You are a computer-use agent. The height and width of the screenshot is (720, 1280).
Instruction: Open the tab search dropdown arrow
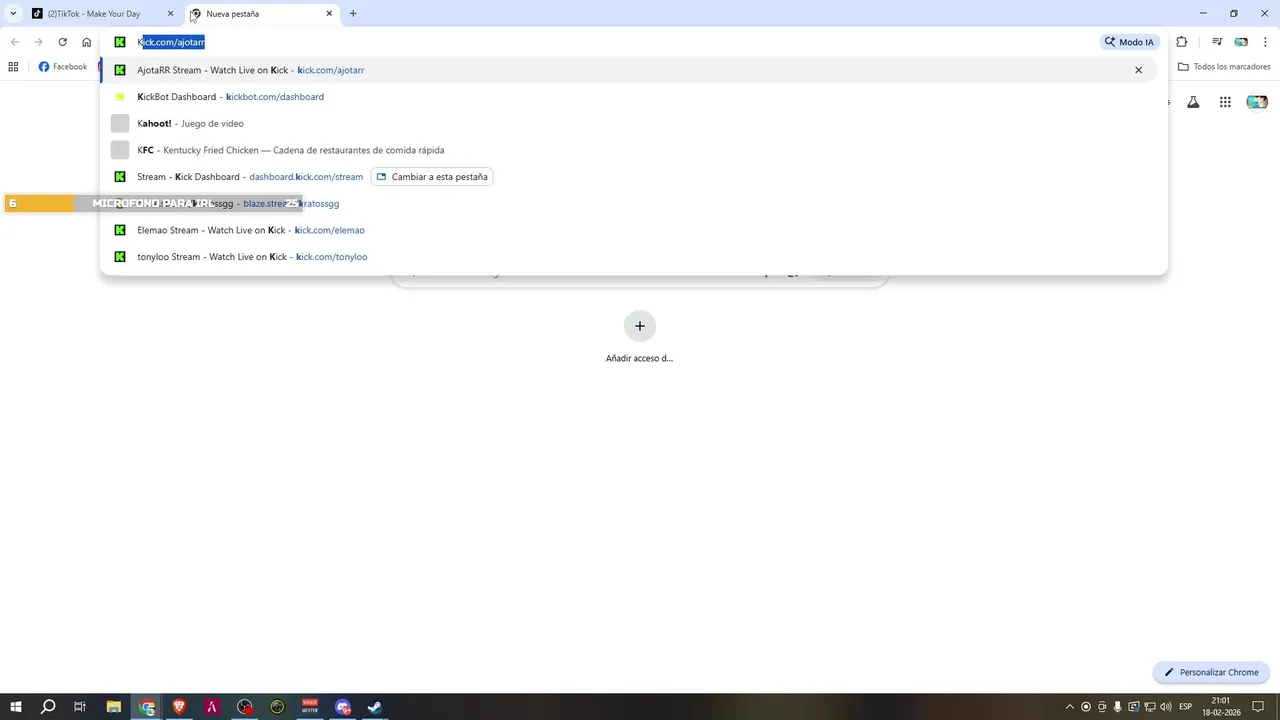tap(12, 14)
